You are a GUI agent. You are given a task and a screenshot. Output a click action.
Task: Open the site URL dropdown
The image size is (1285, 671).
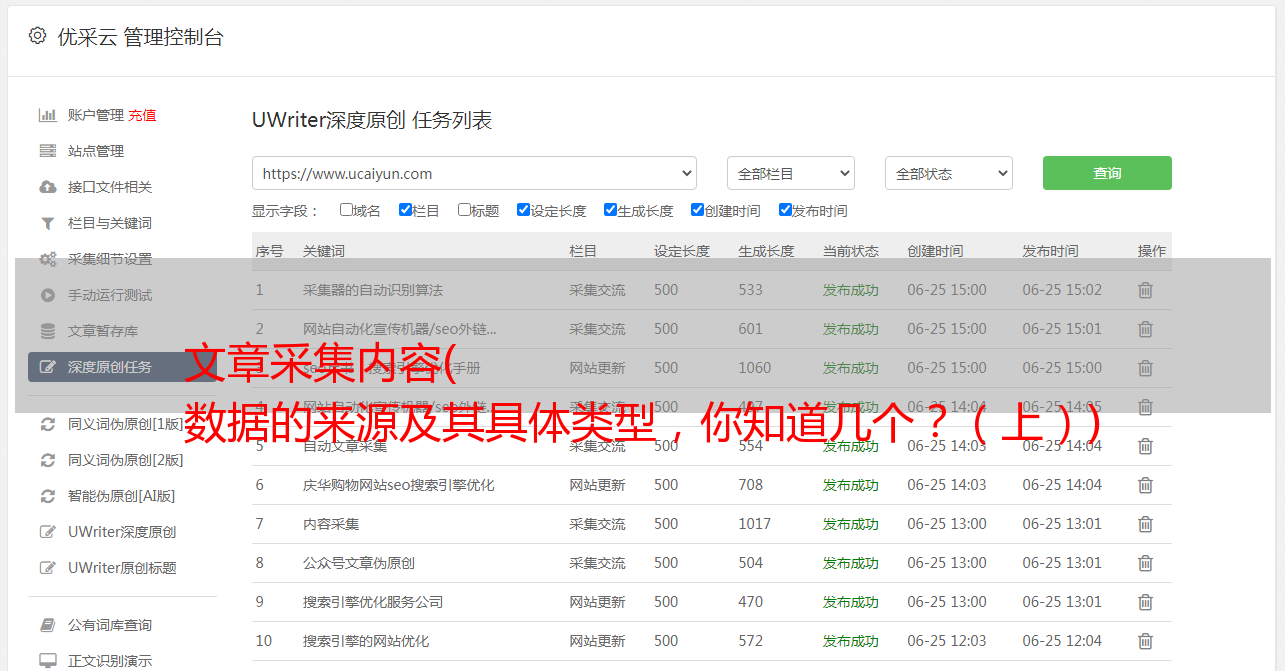pyautogui.click(x=474, y=173)
